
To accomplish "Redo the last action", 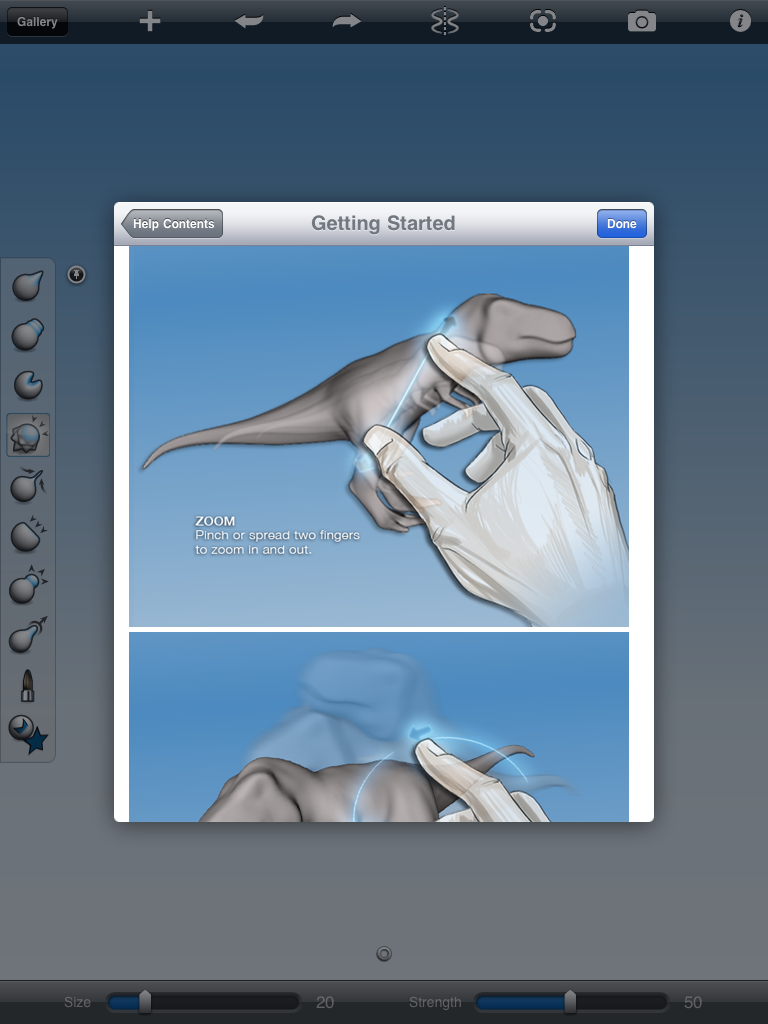I will click(346, 22).
